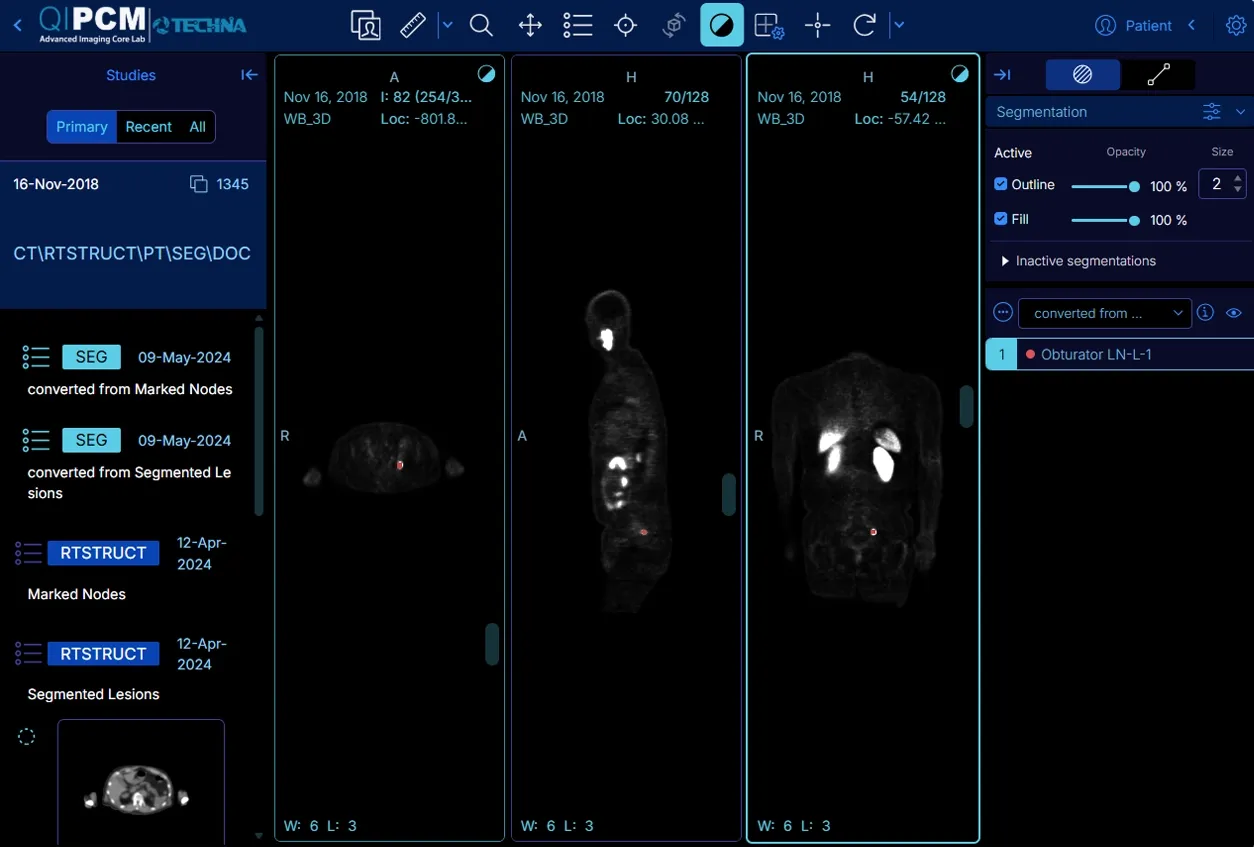Select the ruler measurement tool

[x=413, y=25]
